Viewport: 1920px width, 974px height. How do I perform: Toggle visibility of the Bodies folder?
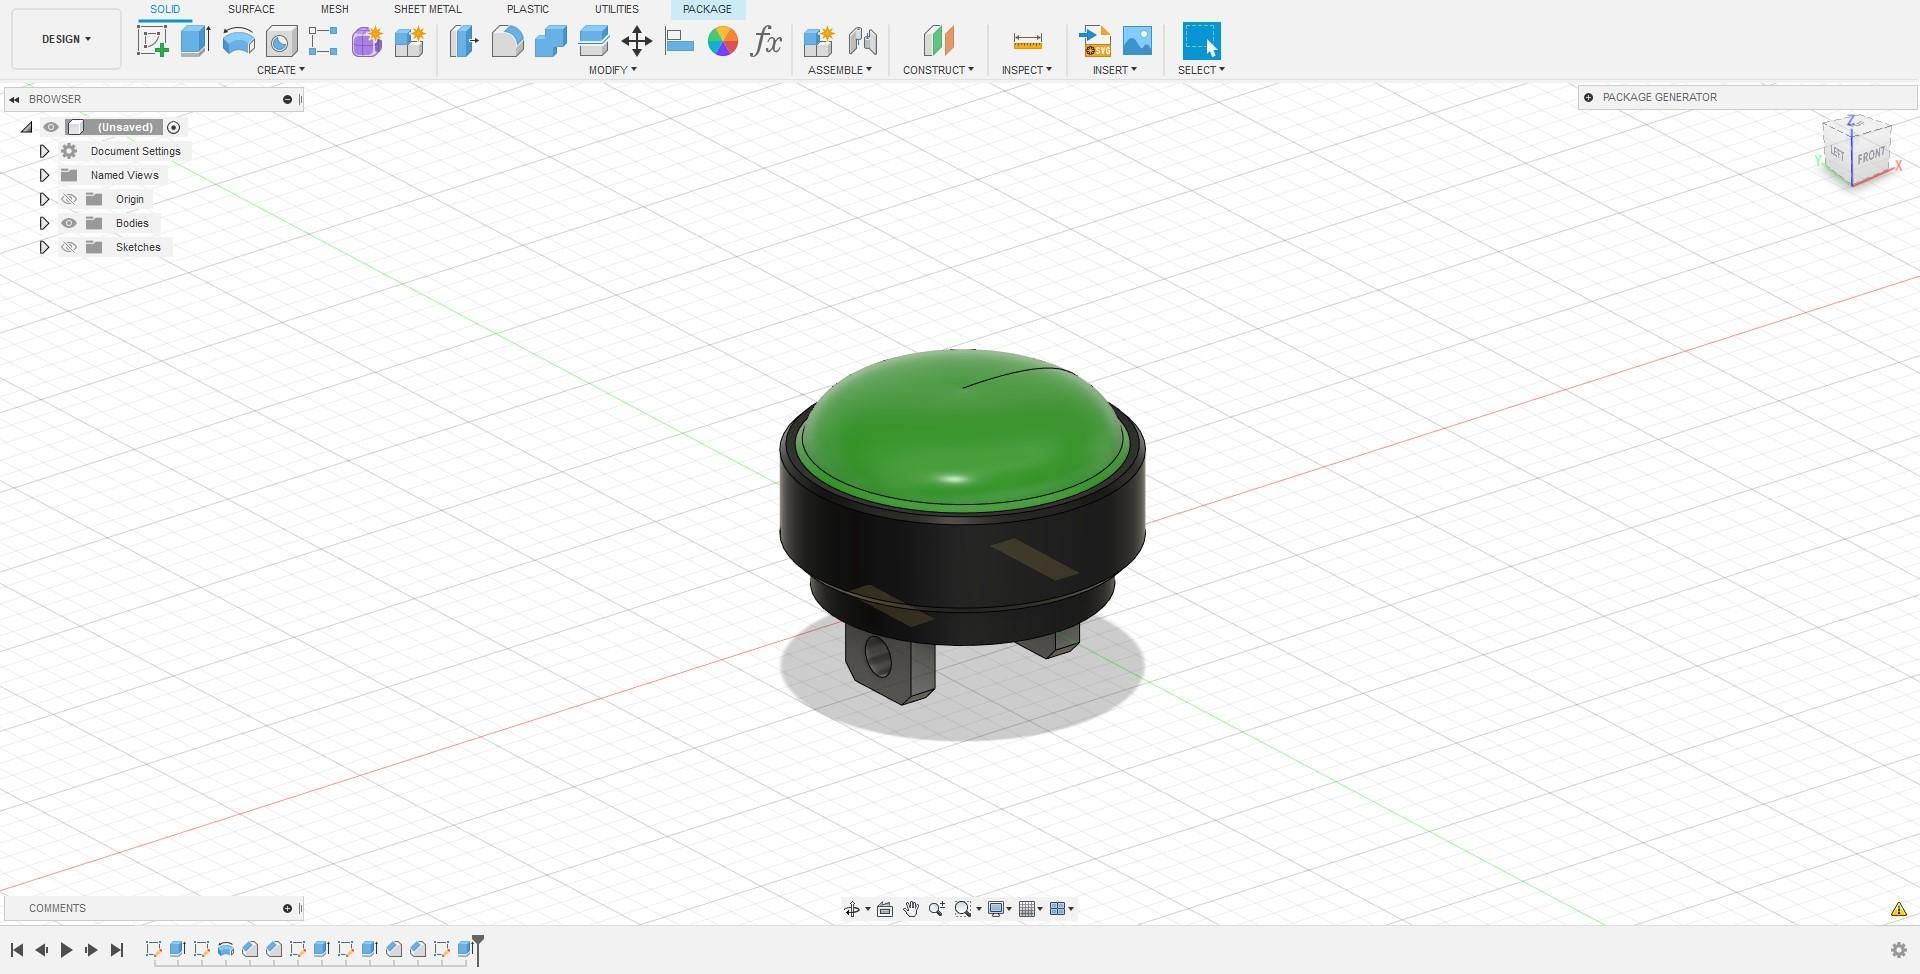[x=69, y=223]
